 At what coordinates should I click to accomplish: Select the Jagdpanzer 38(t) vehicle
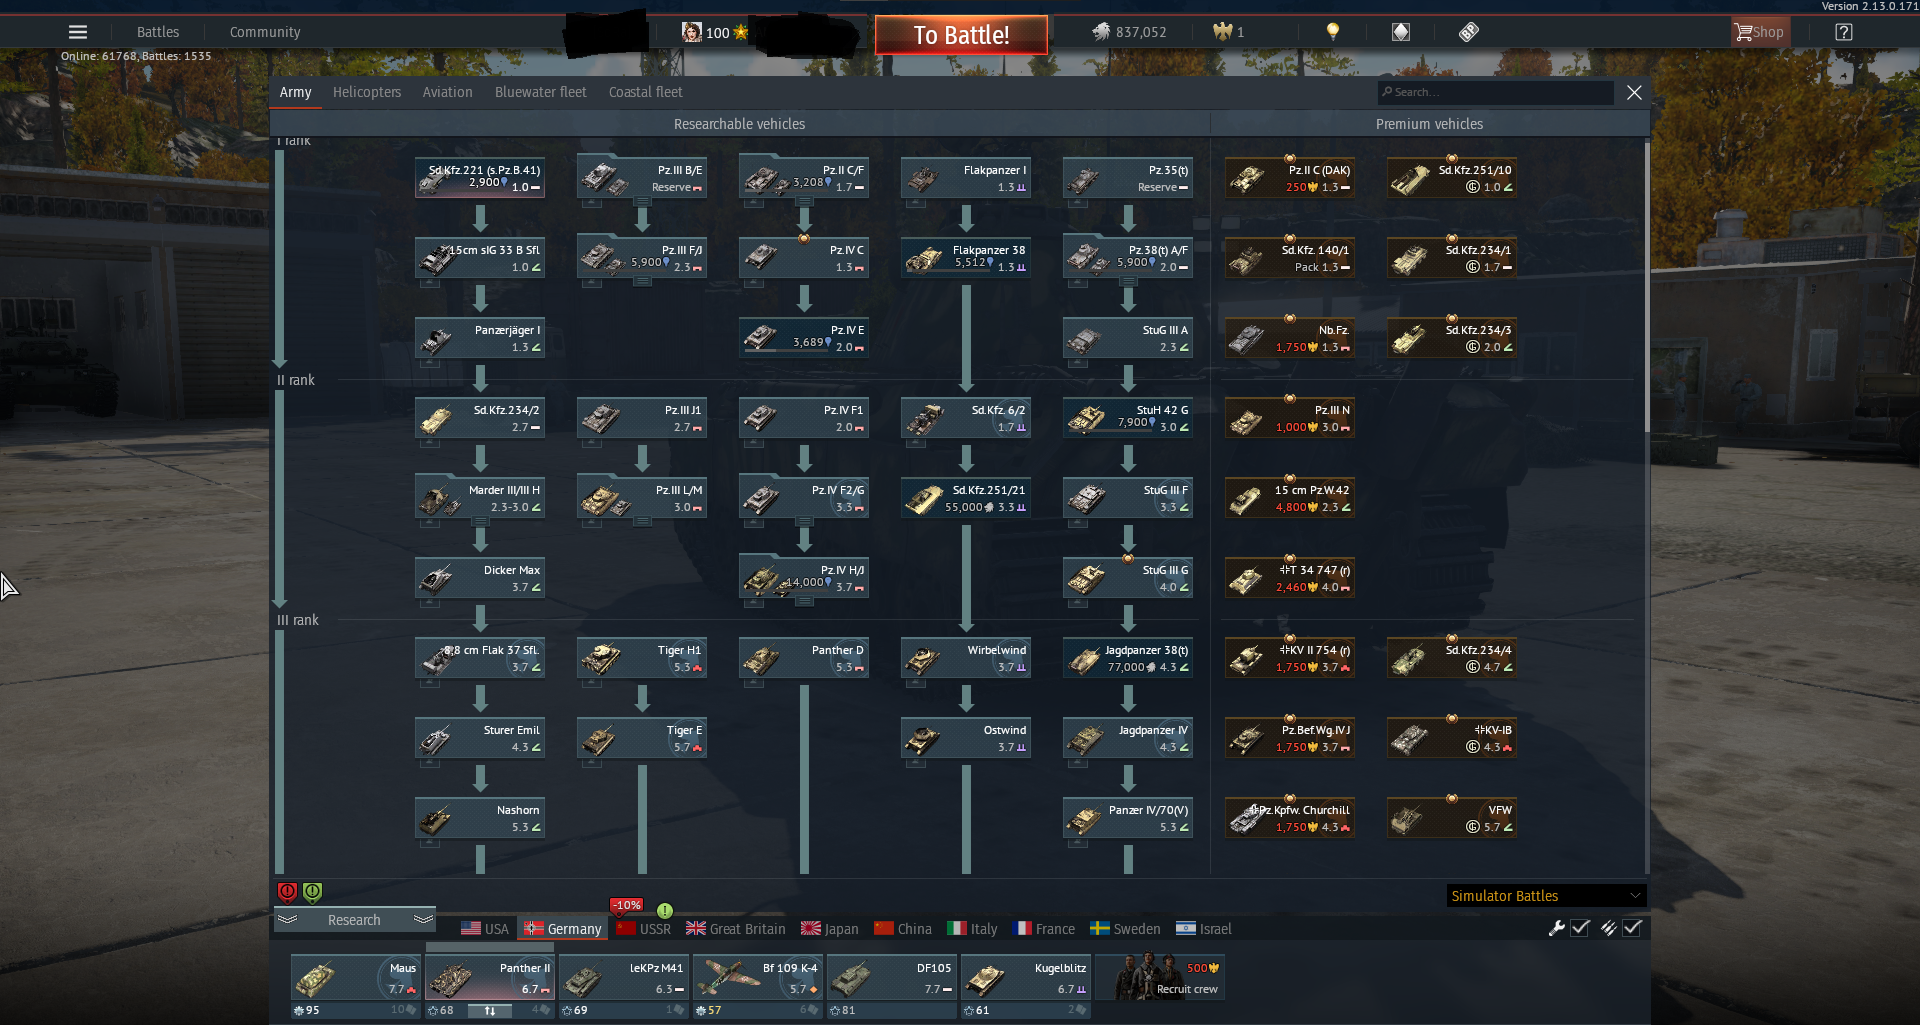click(1128, 658)
